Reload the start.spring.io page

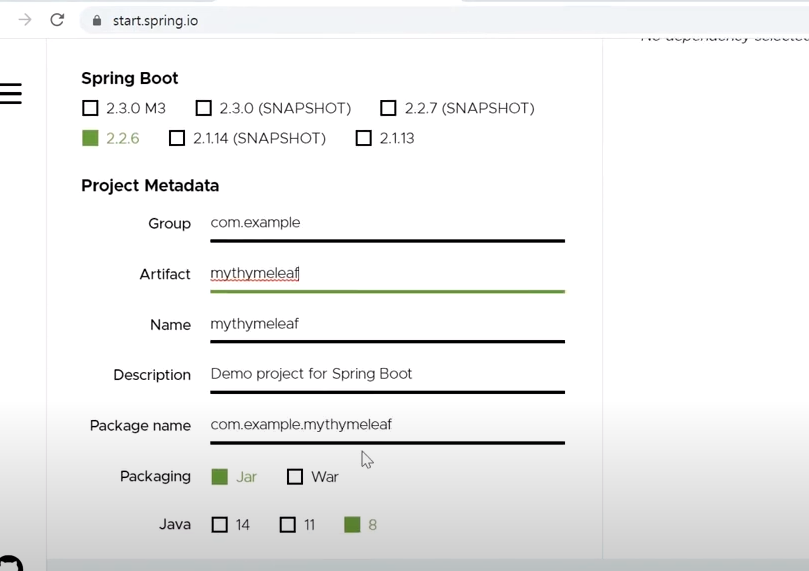(57, 20)
